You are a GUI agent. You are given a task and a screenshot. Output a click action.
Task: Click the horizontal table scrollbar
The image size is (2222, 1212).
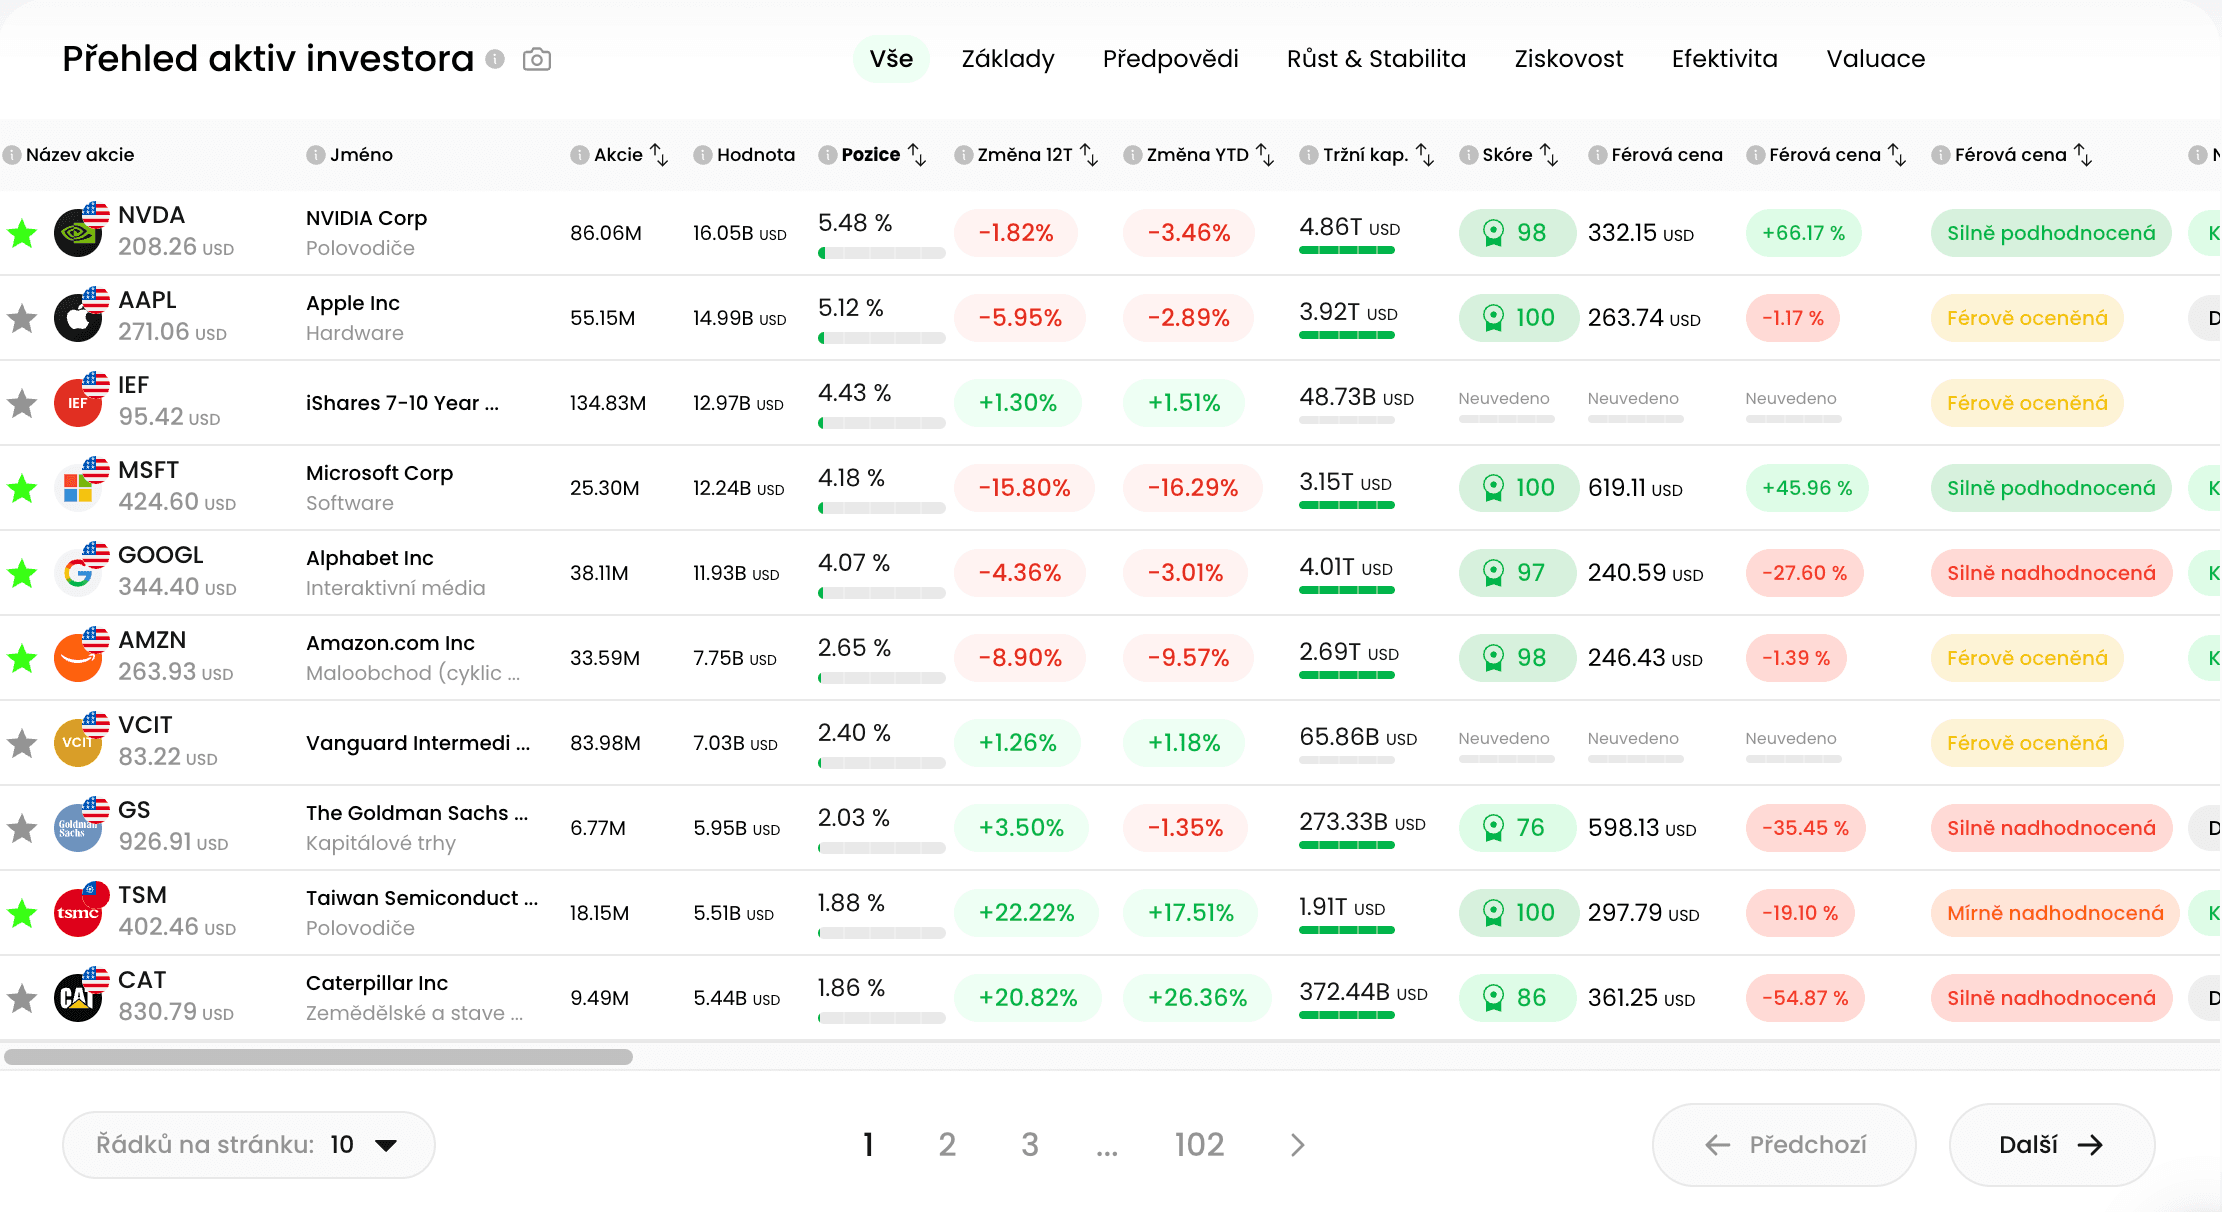(318, 1057)
